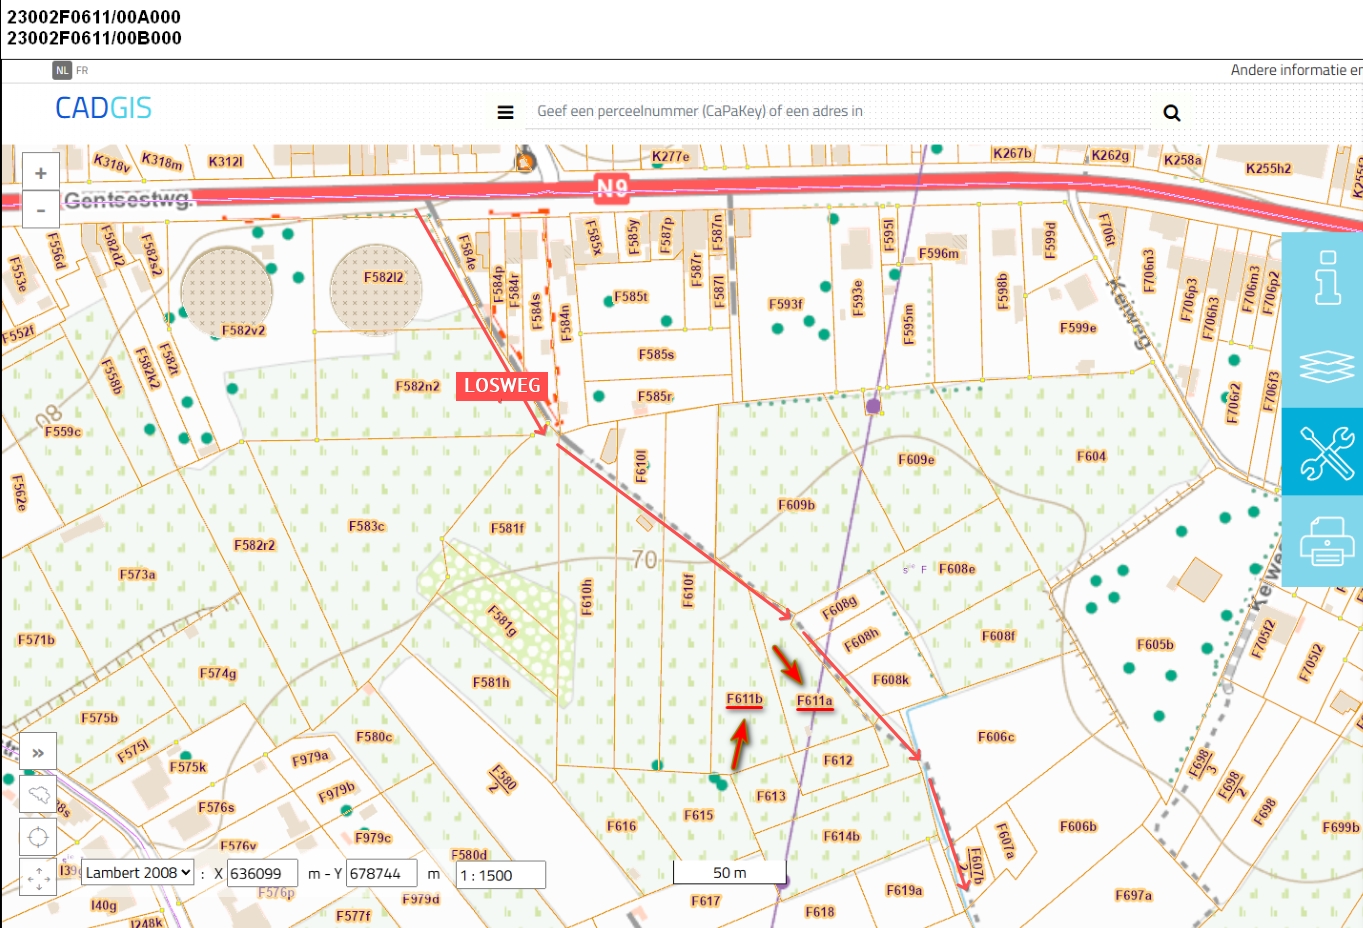Zoom to full Belgium extent map icon
Viewport: 1363px width, 928px height.
[38, 795]
